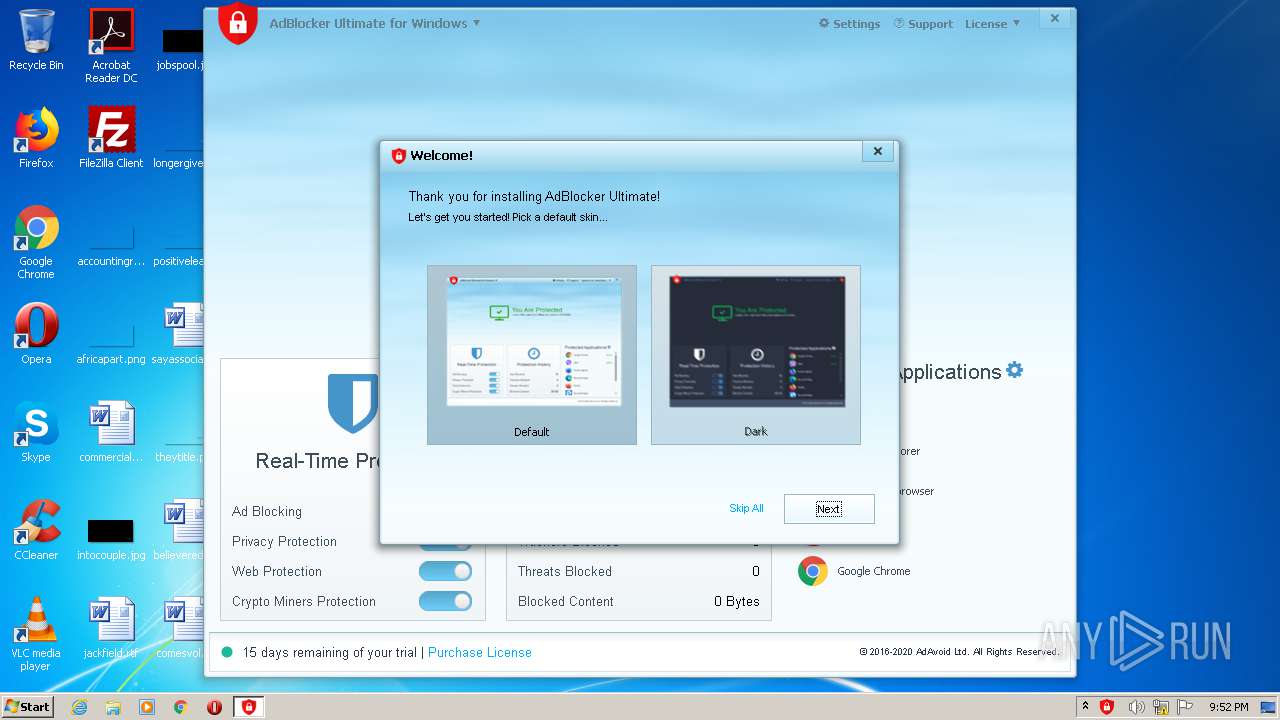
Task: Open Opera from the taskbar
Action: 214,707
